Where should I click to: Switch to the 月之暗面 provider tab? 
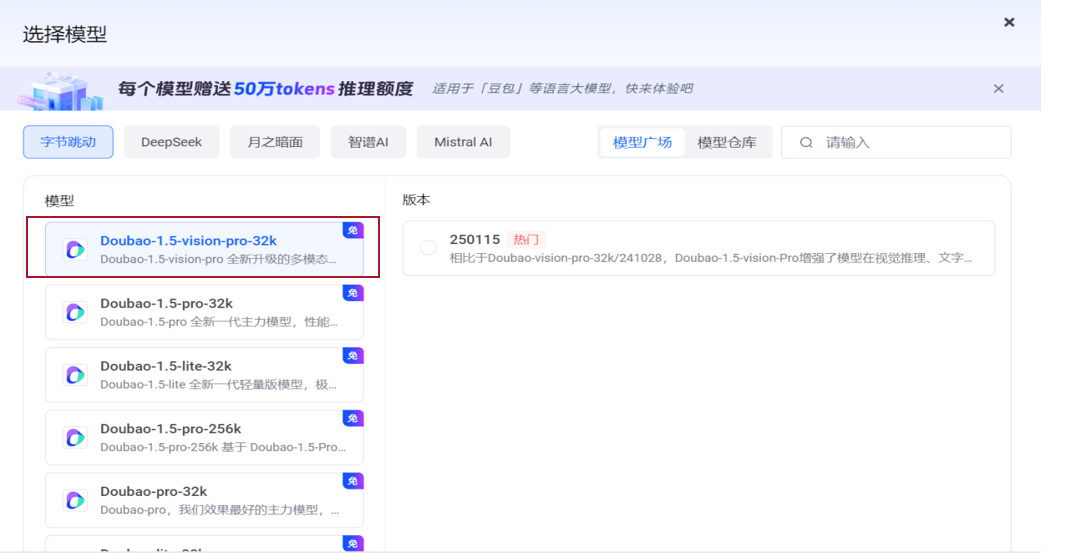tap(275, 142)
